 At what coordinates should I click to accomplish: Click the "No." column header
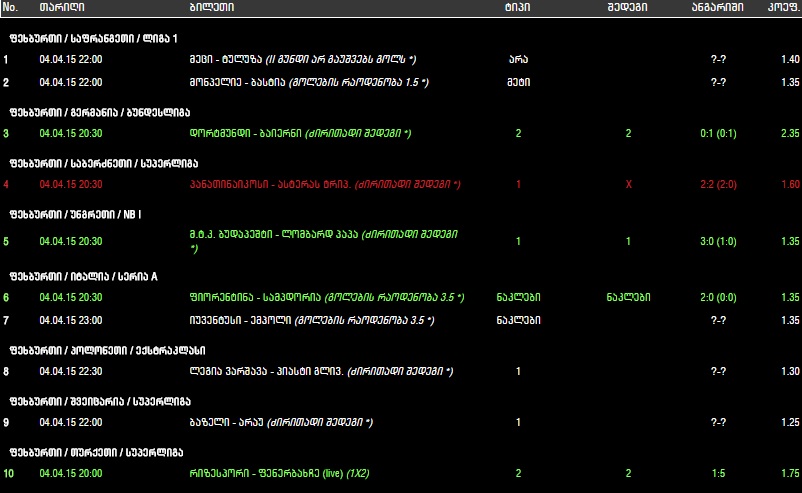click(x=10, y=7)
